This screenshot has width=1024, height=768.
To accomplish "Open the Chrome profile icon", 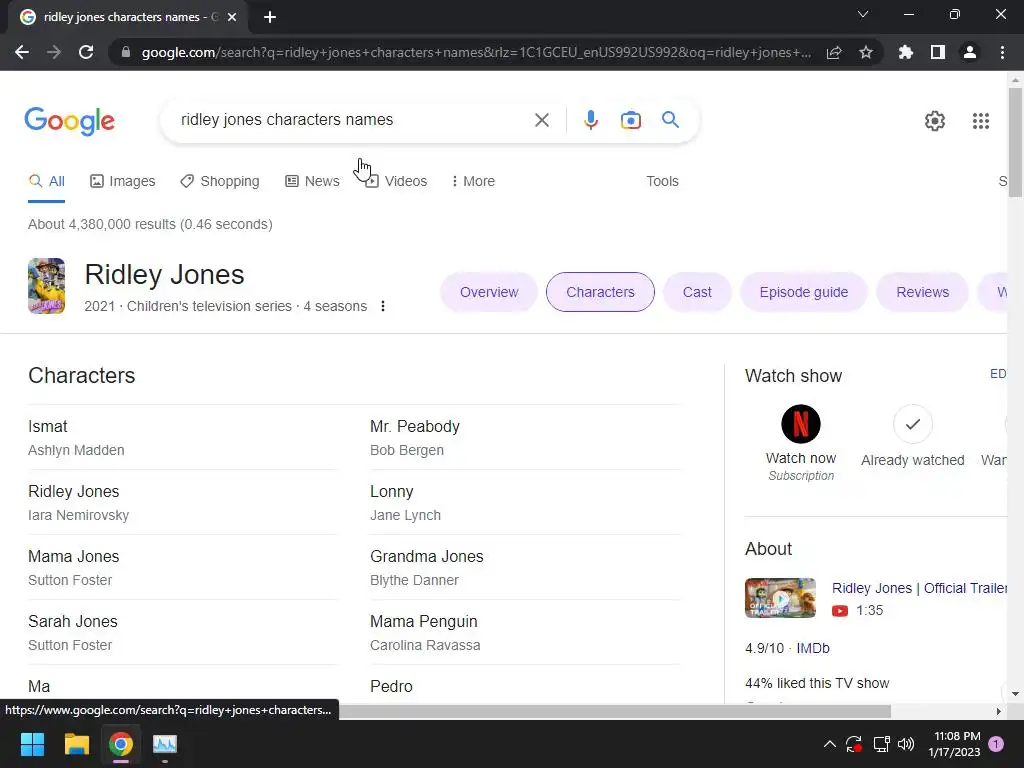I will point(970,52).
